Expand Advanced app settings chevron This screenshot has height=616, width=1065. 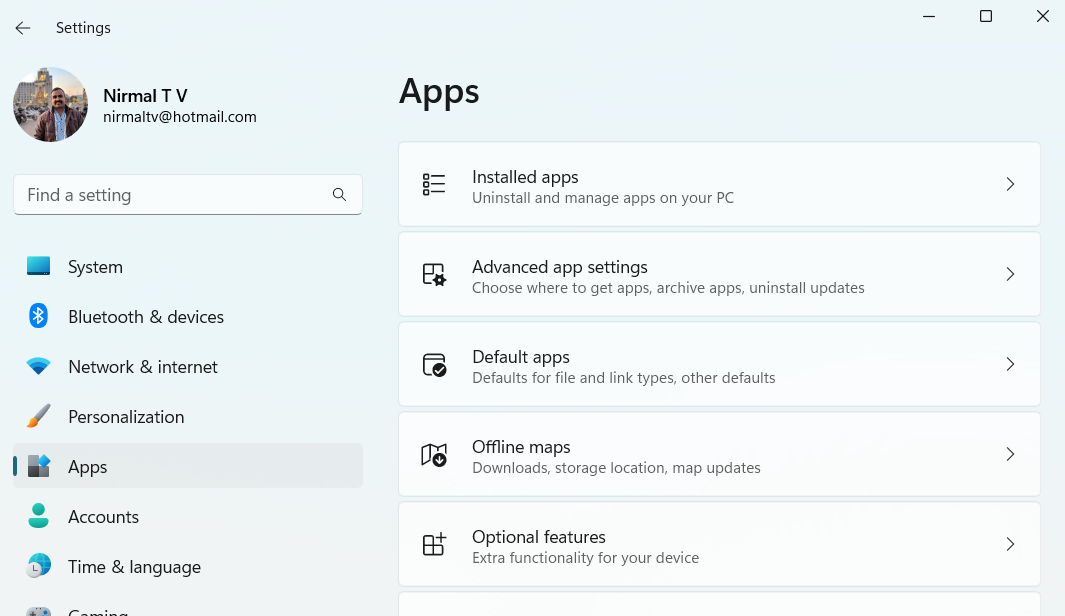tap(1010, 274)
